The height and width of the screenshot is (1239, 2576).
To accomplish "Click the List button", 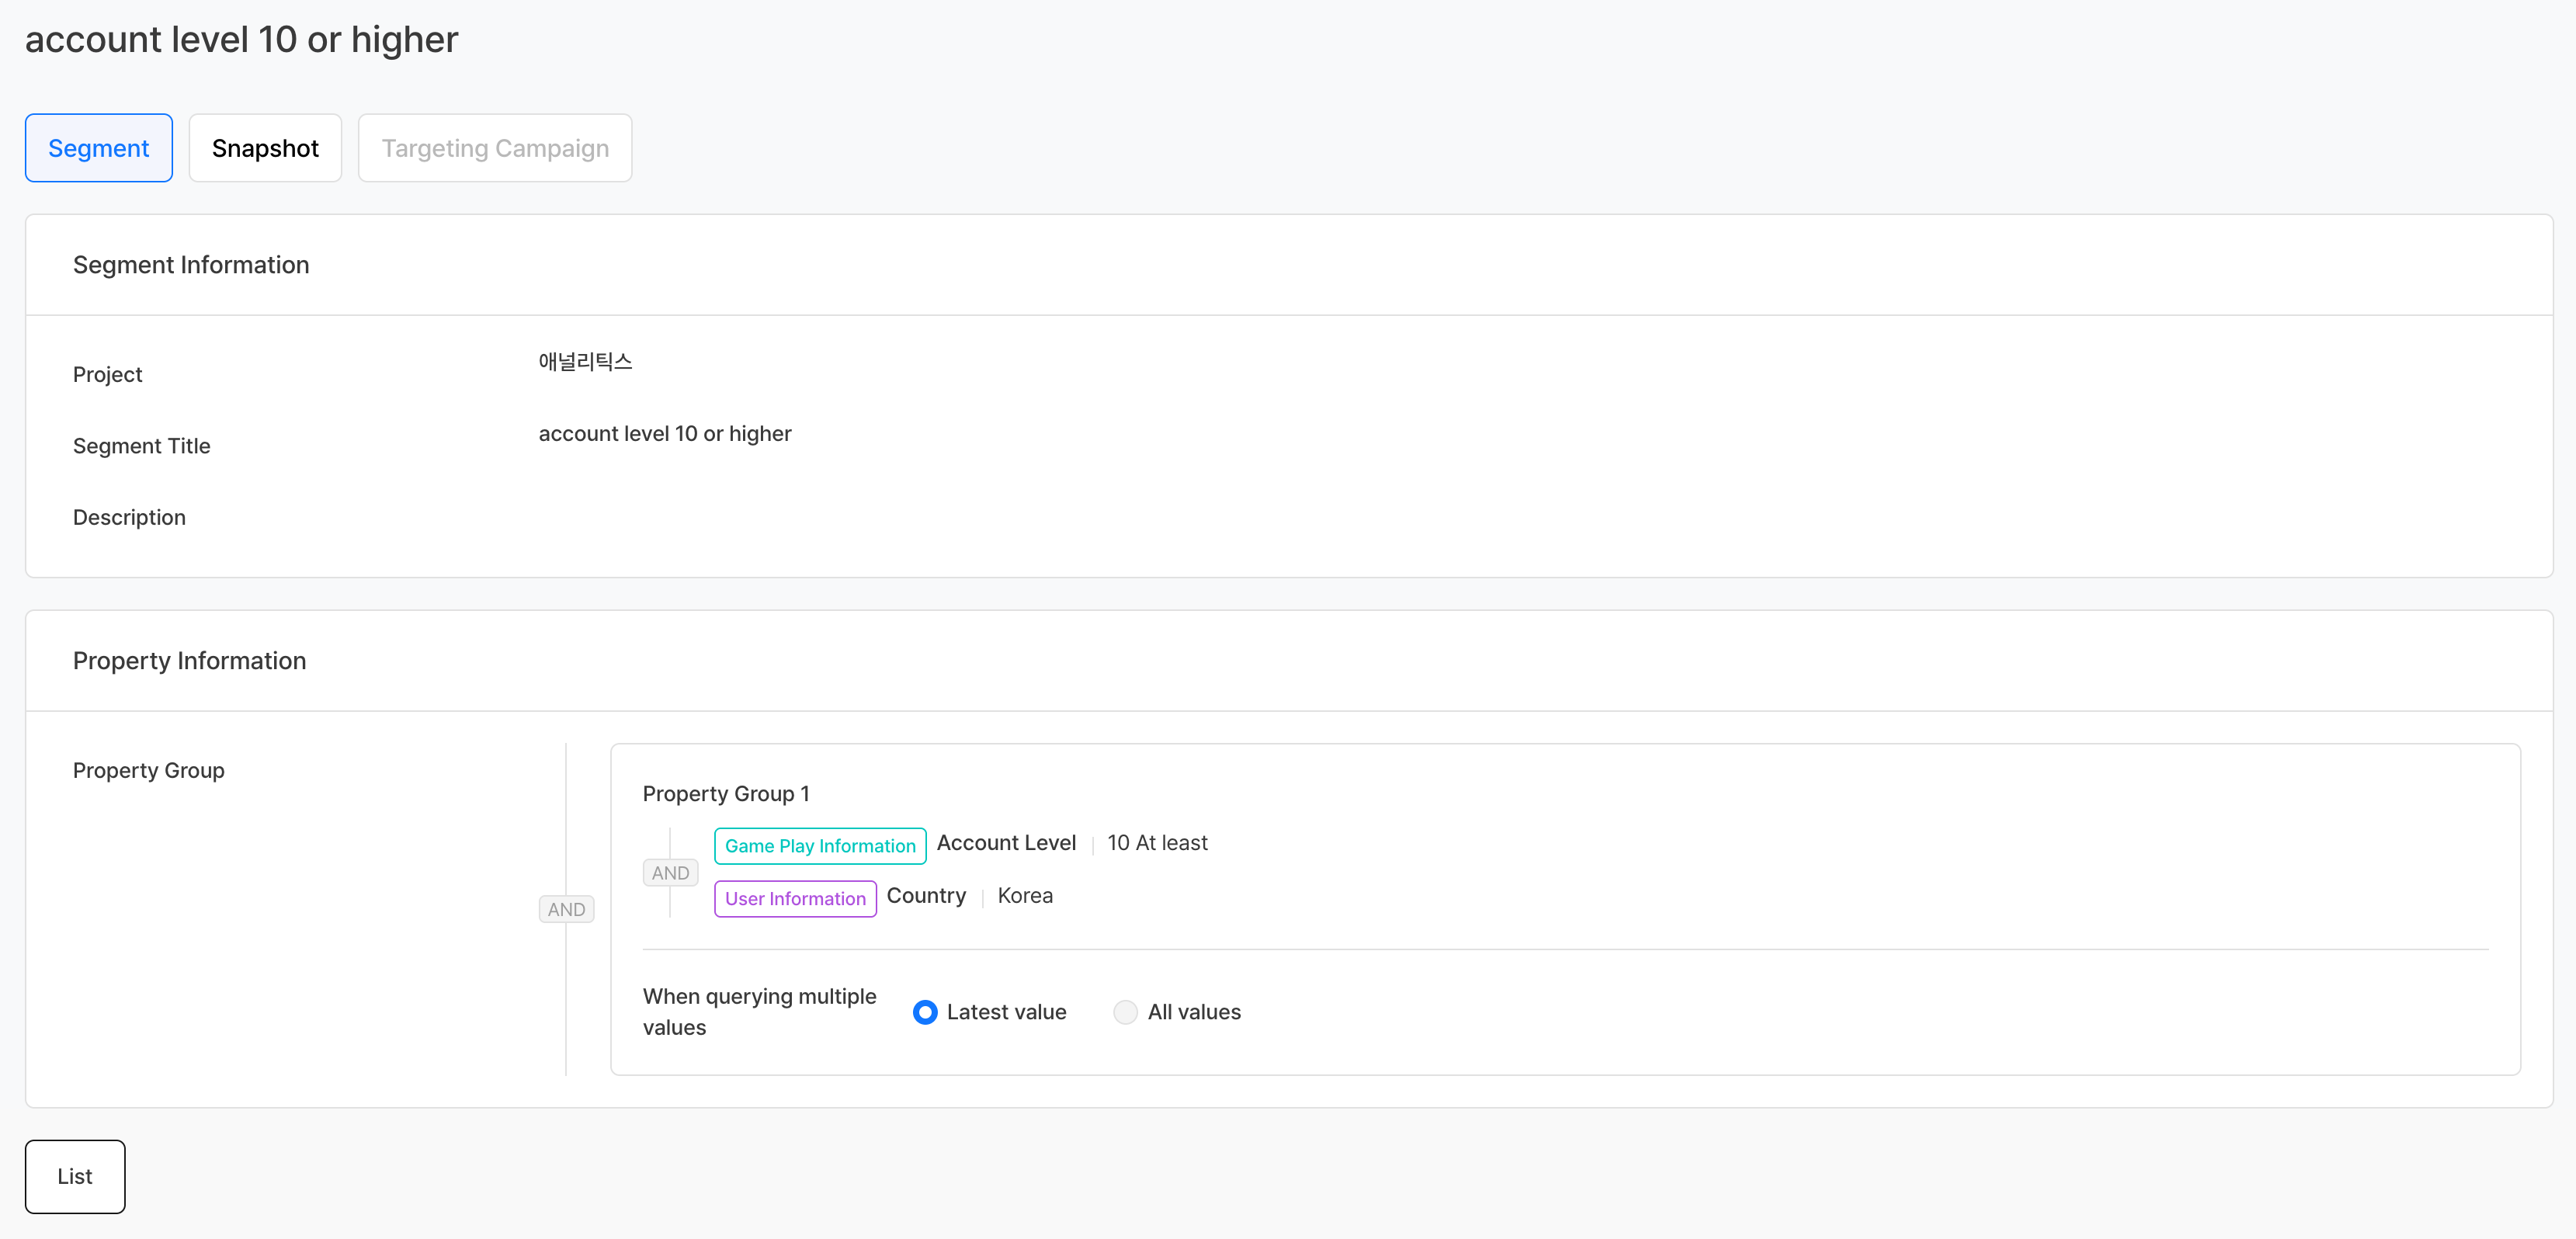I will coord(75,1176).
